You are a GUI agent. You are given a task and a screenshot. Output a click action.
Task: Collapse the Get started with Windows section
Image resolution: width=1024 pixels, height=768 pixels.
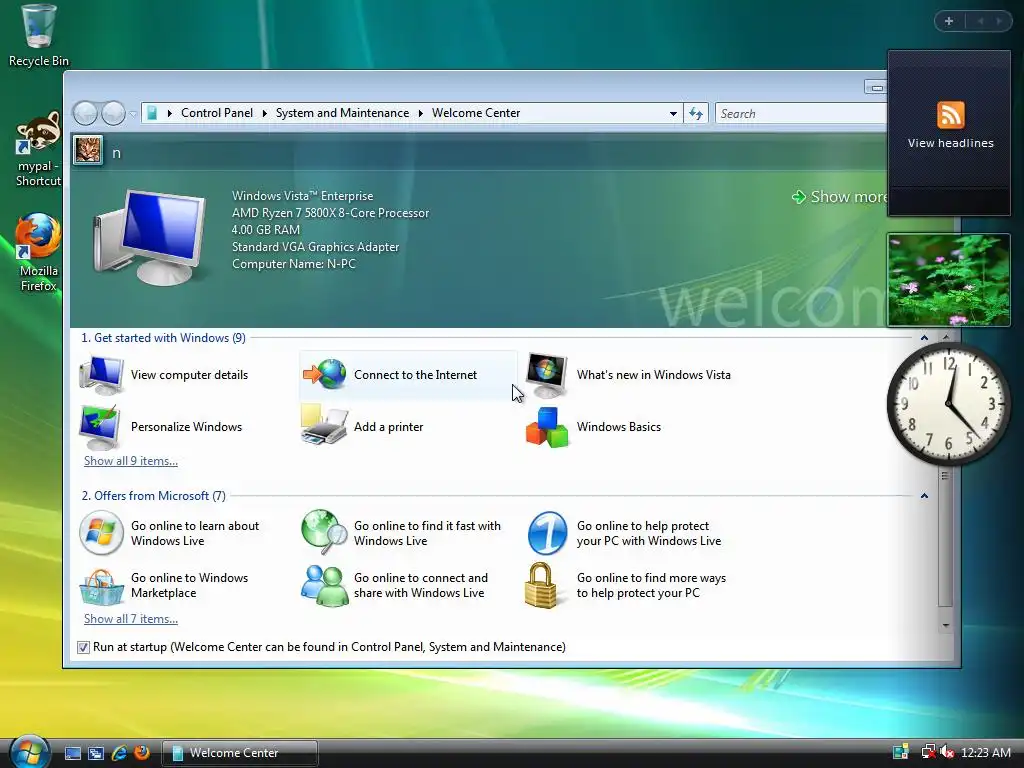[x=924, y=338]
